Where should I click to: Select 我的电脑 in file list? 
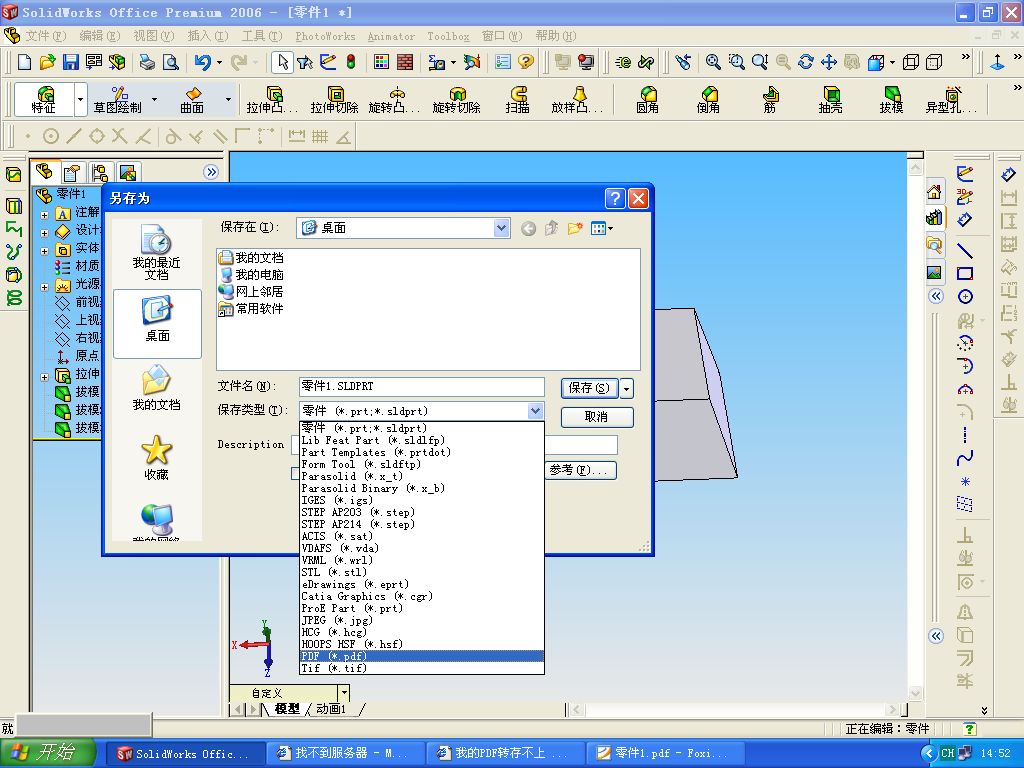(x=251, y=275)
